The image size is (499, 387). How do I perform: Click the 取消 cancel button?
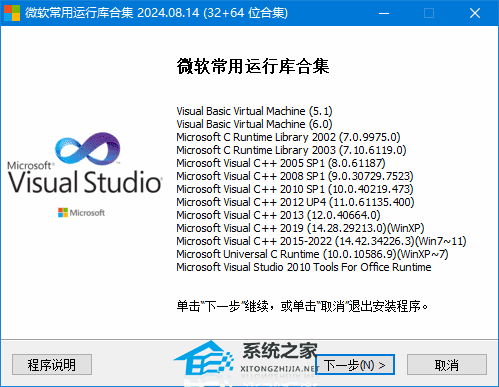click(x=447, y=365)
